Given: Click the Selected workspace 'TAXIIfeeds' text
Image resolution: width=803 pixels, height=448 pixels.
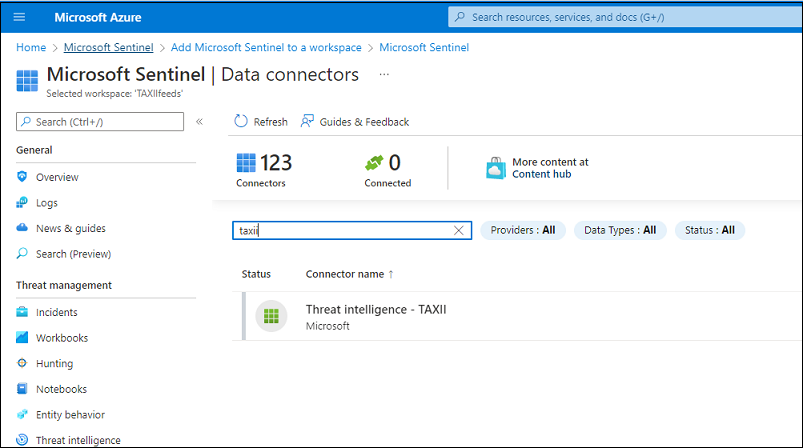Looking at the screenshot, I should (x=115, y=94).
